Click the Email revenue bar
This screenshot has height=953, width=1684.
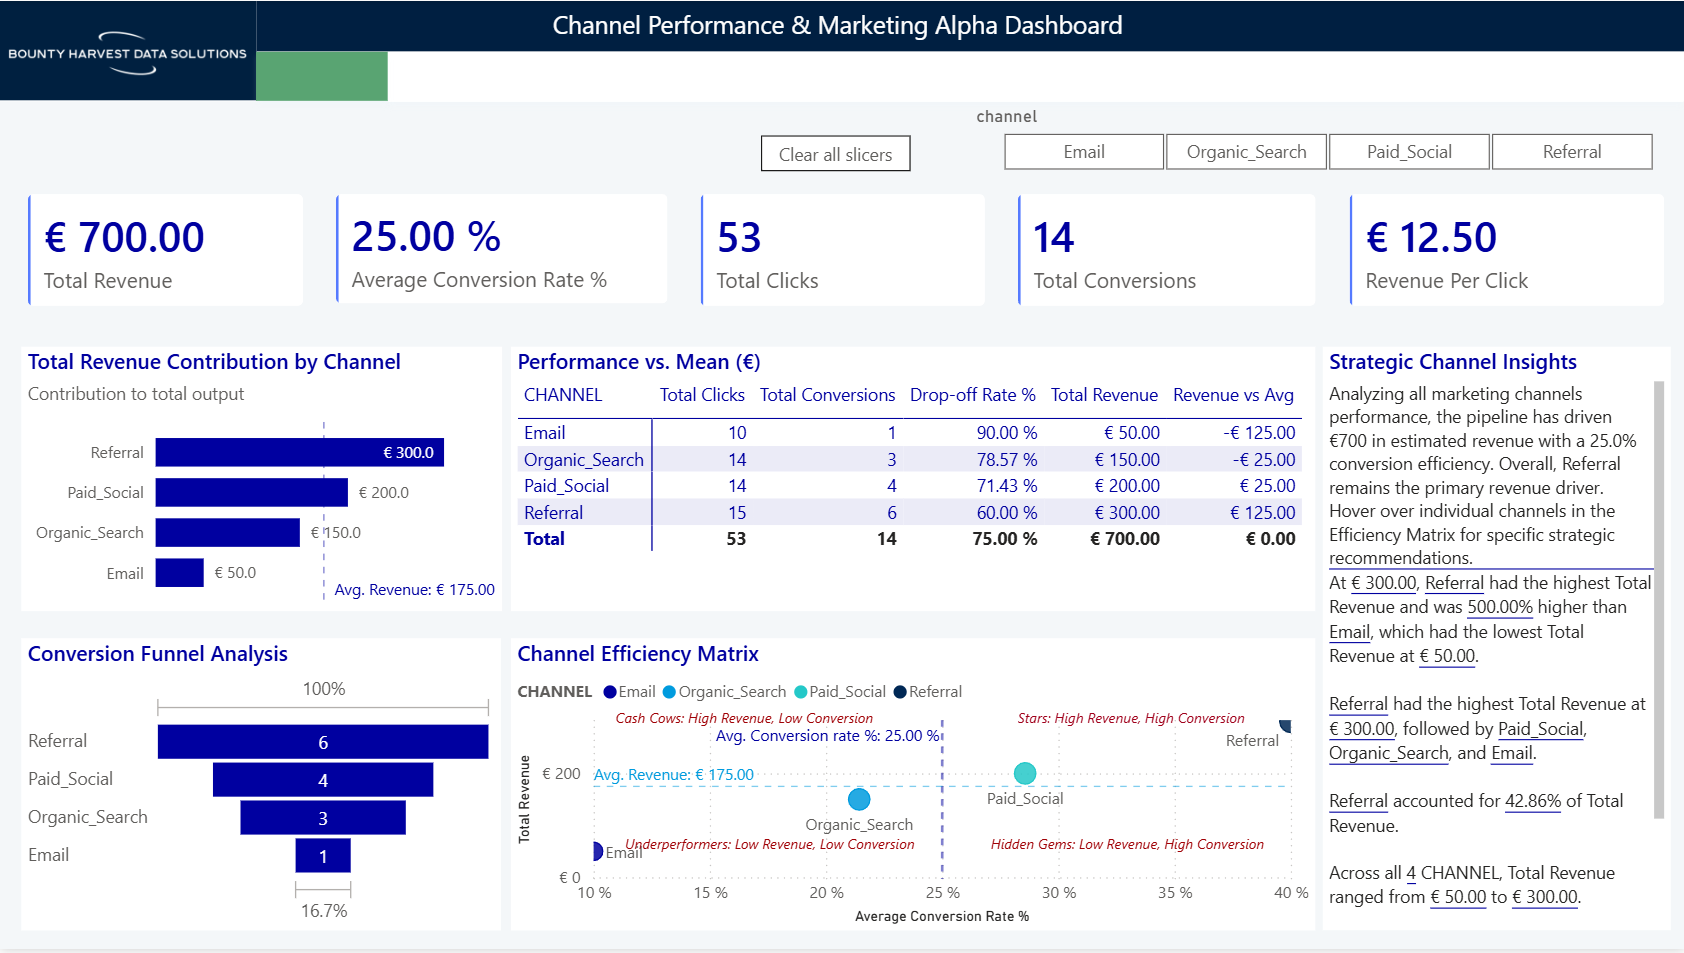coord(180,573)
